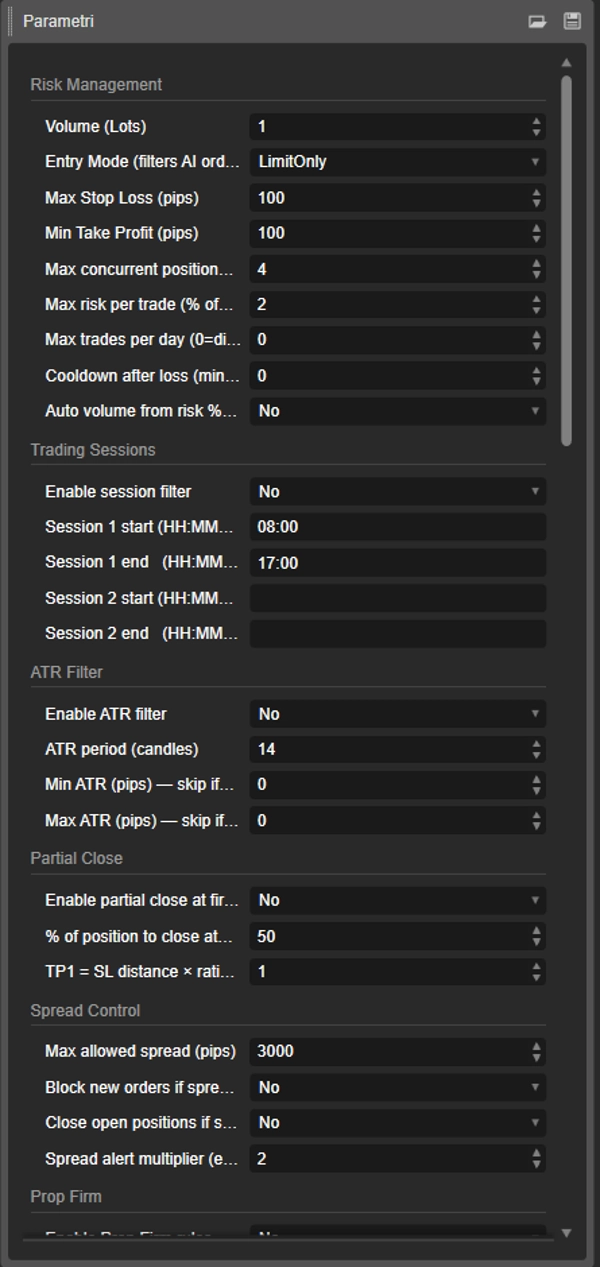Click the Session 1 end time field

point(397,563)
